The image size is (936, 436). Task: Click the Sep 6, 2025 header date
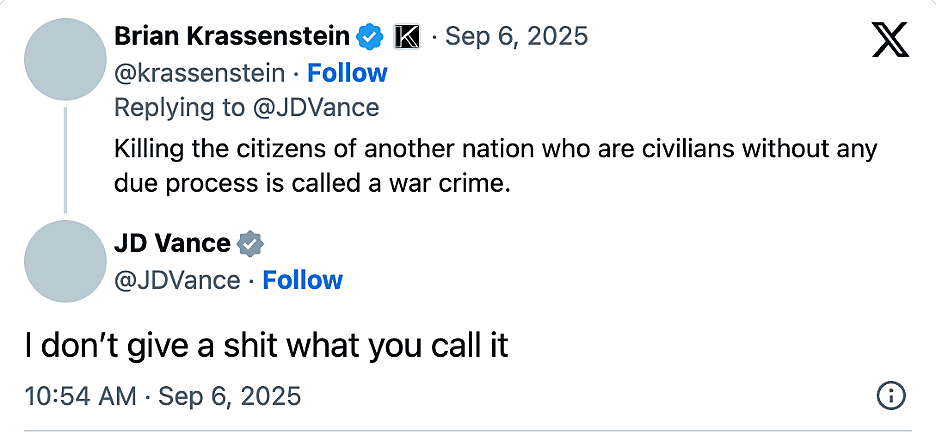point(517,37)
